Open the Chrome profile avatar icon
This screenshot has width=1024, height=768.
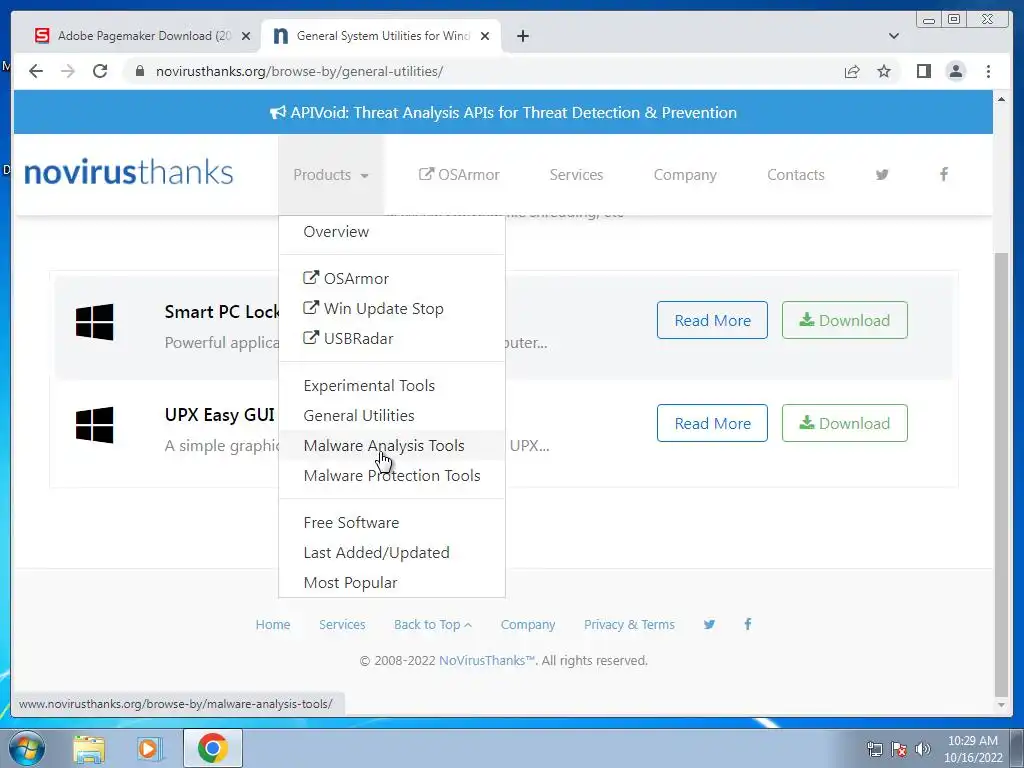pyautogui.click(x=955, y=71)
